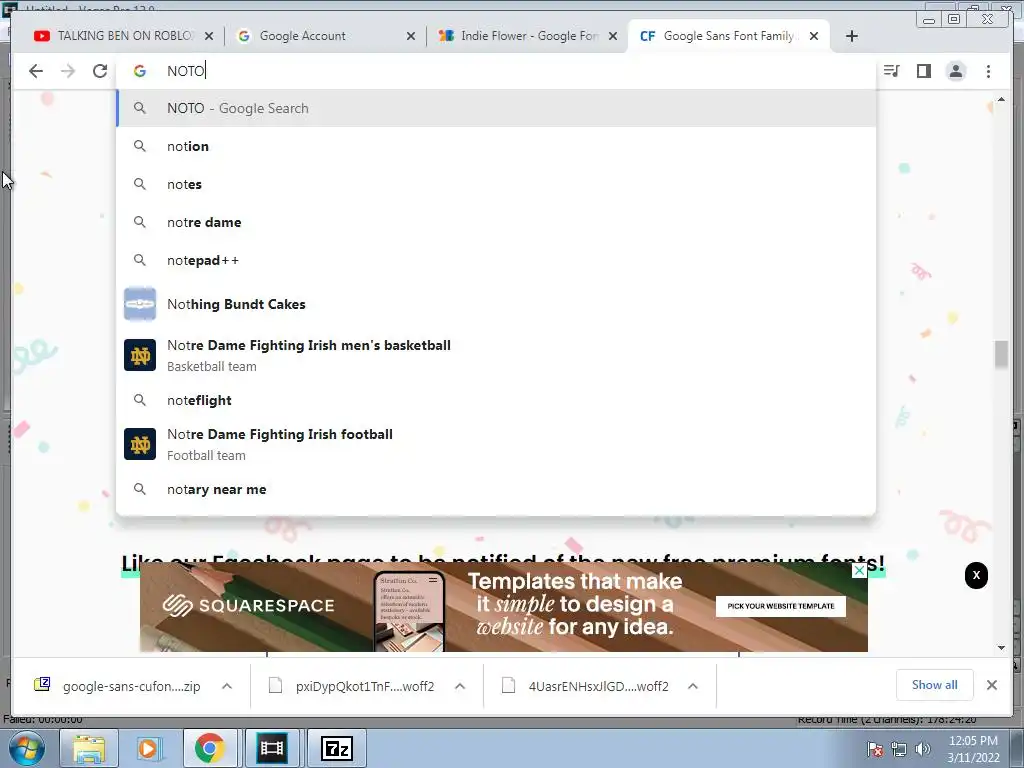The height and width of the screenshot is (768, 1024).
Task: Click the Squarespace logo in the ad
Action: click(249, 606)
